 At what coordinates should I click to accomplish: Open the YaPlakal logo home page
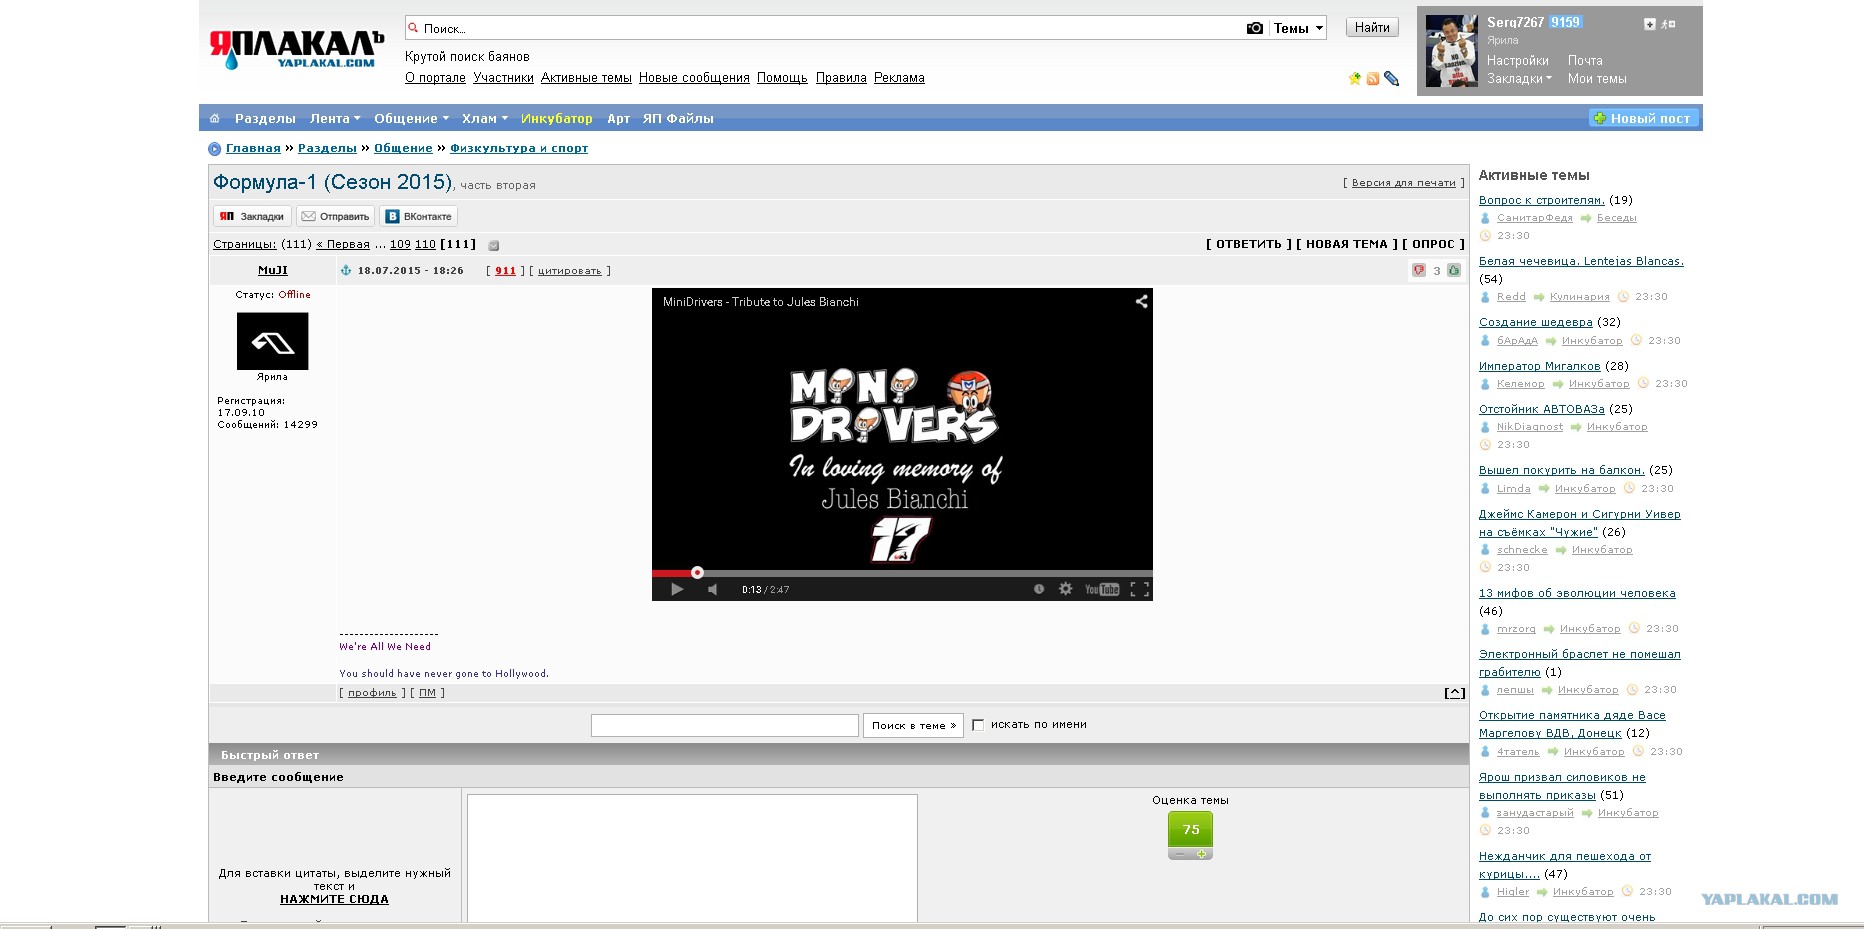(296, 50)
